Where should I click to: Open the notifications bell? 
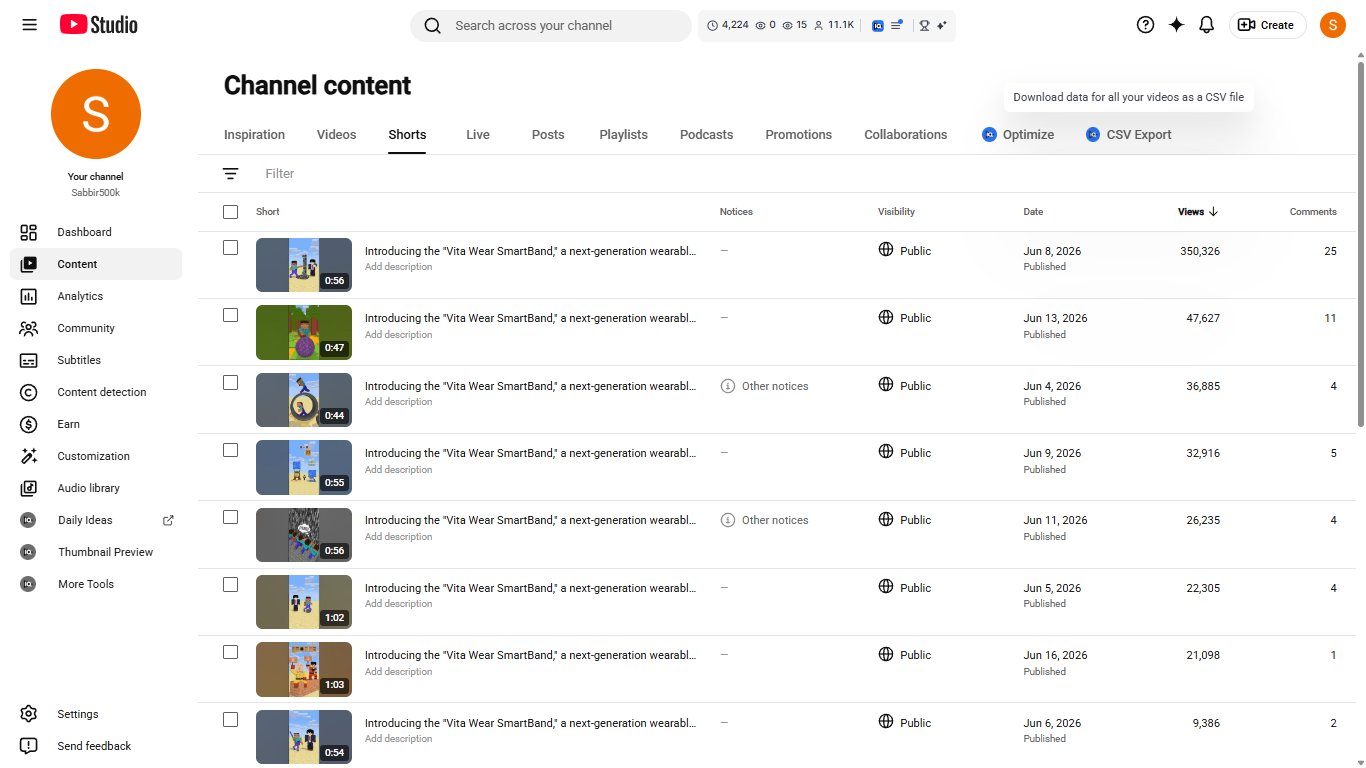pyautogui.click(x=1207, y=25)
